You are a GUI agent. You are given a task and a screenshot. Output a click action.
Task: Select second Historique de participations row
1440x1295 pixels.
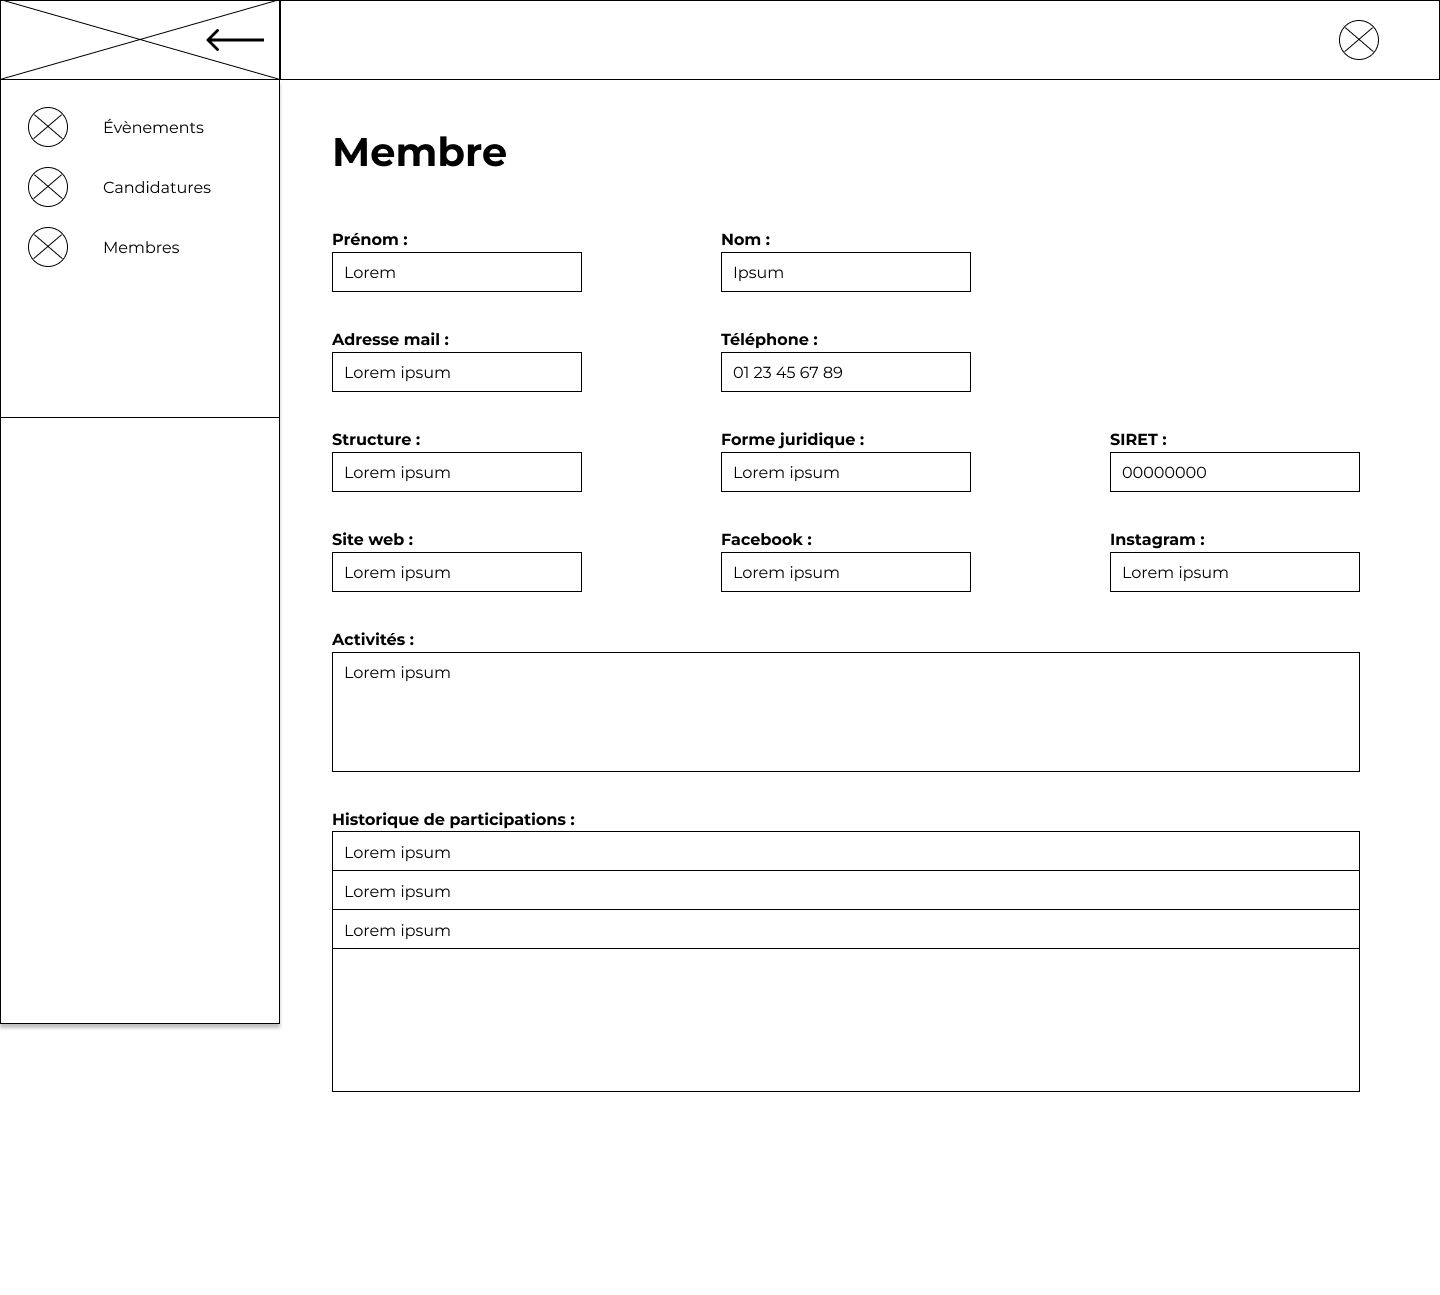[846, 890]
